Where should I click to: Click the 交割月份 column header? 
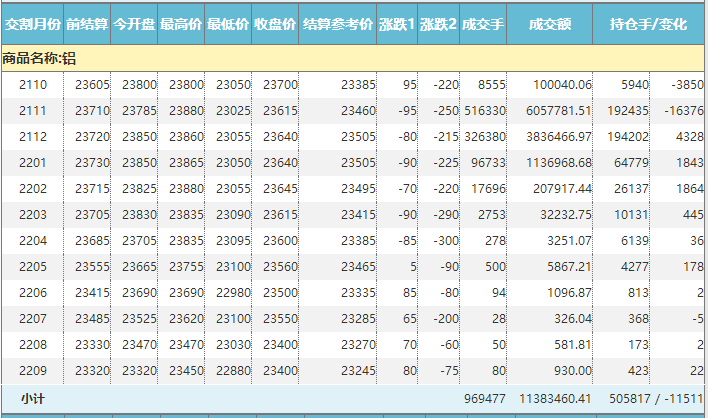[33, 23]
